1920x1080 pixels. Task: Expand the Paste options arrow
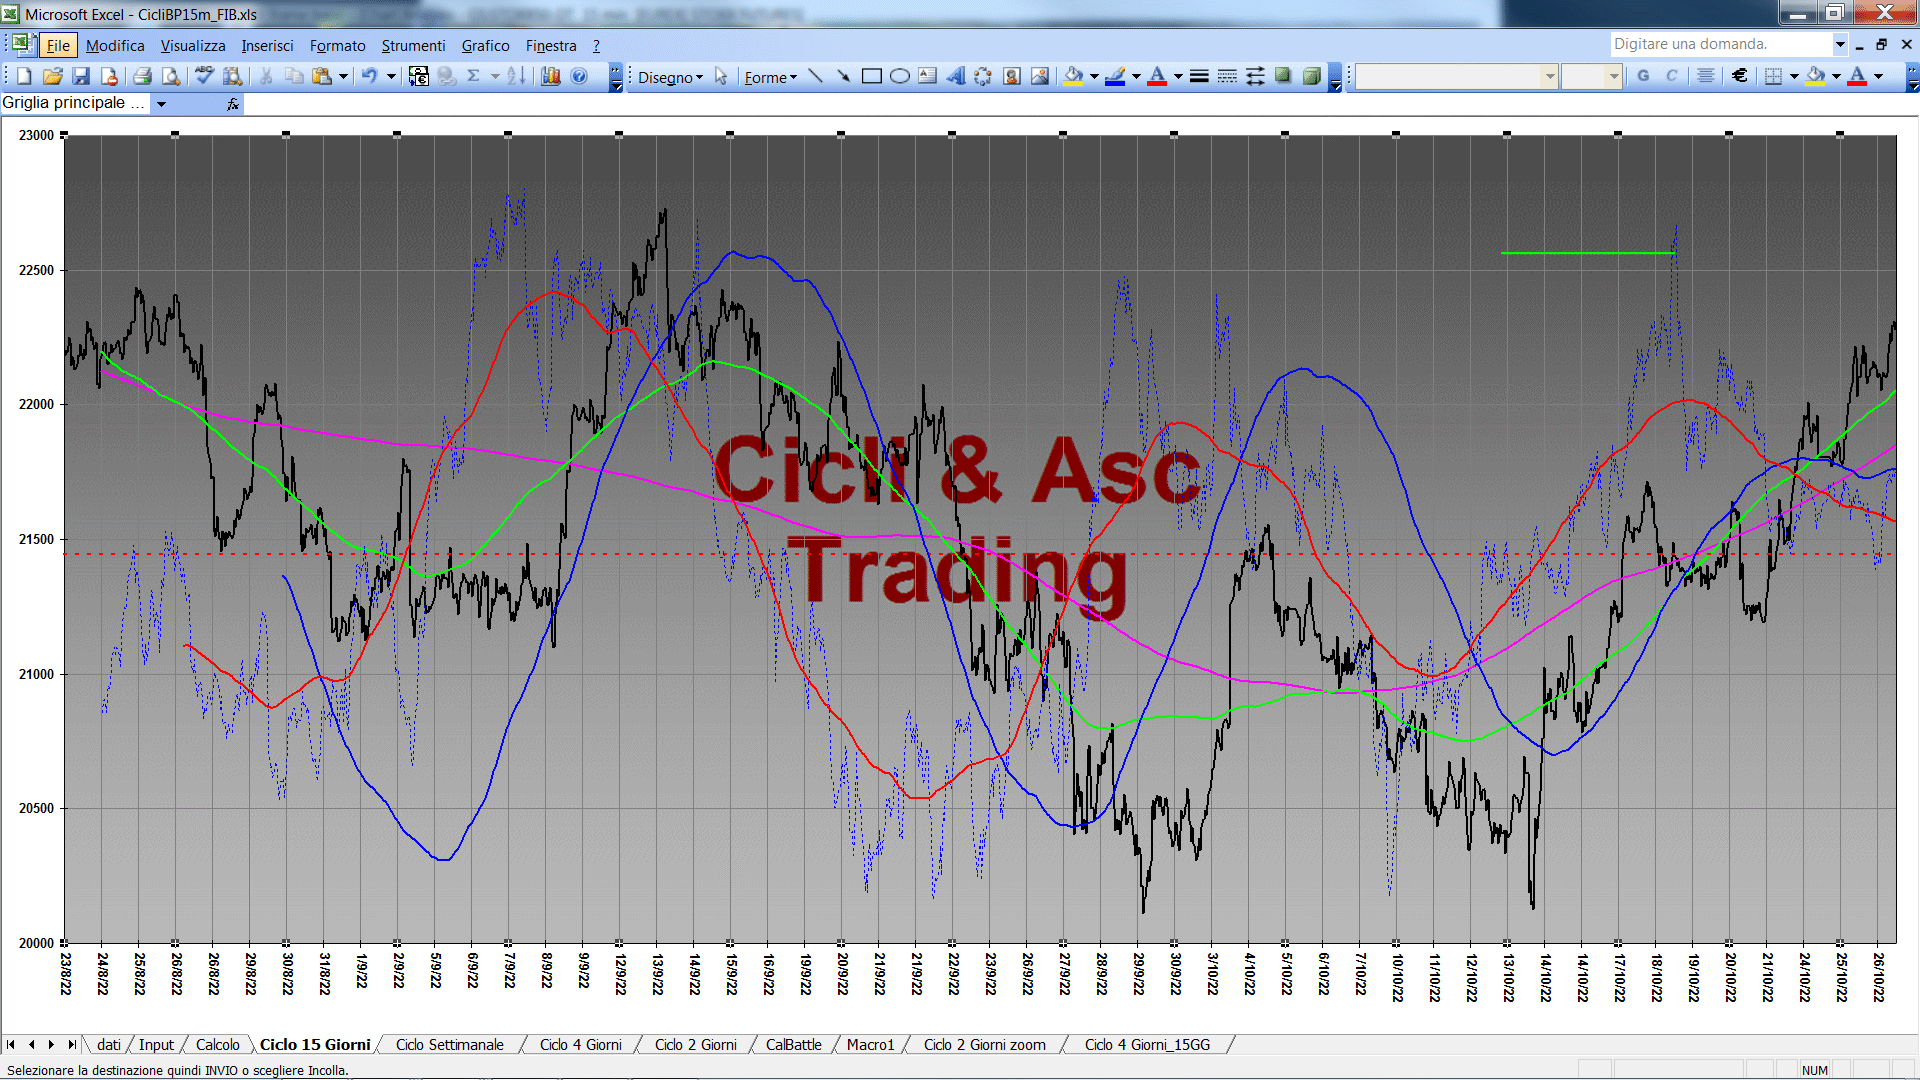coord(343,76)
